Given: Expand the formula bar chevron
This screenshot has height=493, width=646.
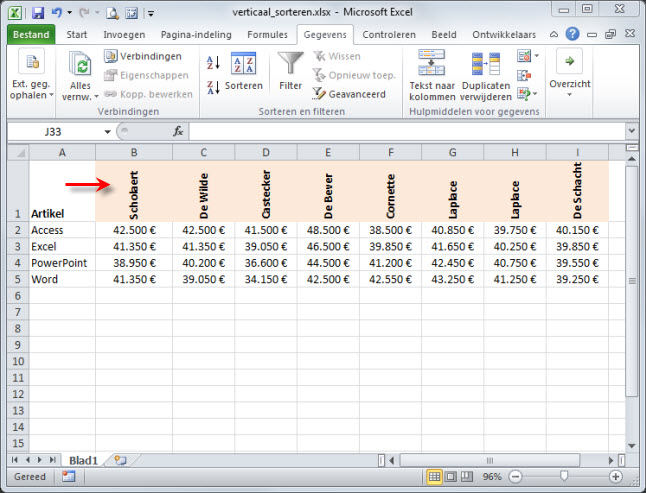Looking at the screenshot, I should tap(632, 131).
